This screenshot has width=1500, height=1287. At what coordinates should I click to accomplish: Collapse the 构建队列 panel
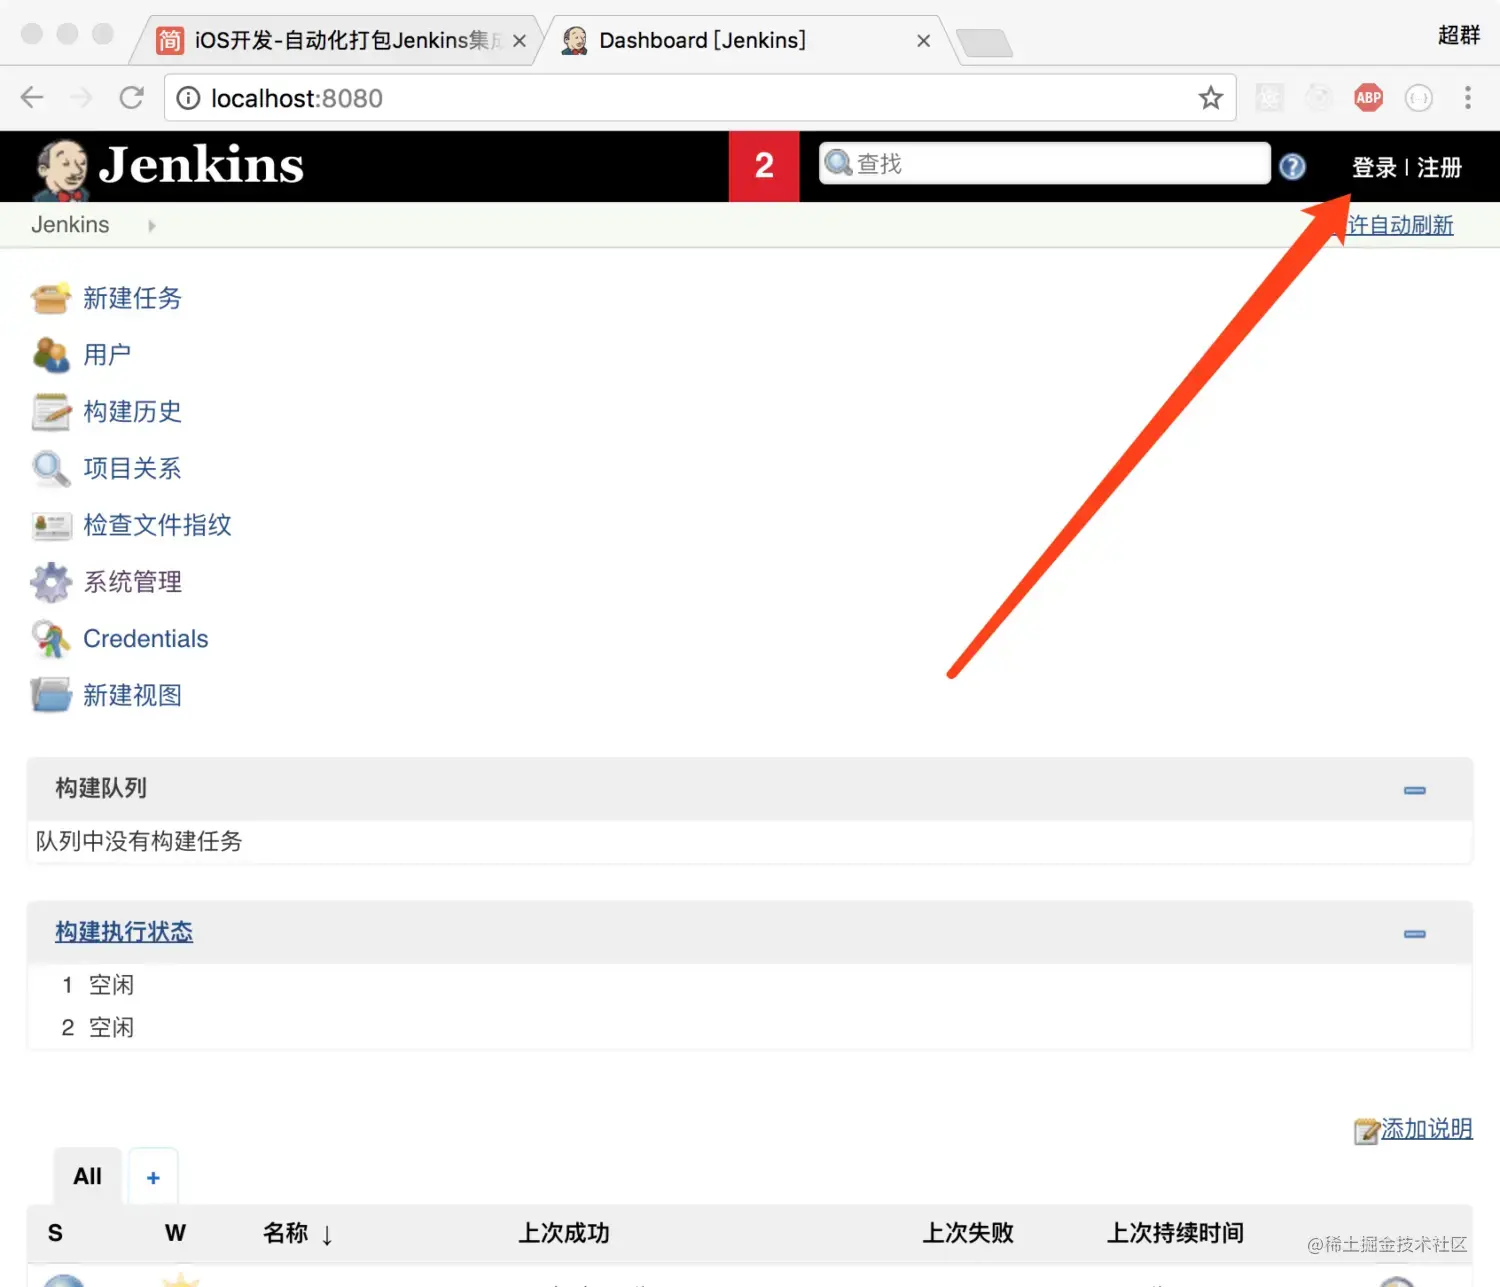(x=1414, y=789)
